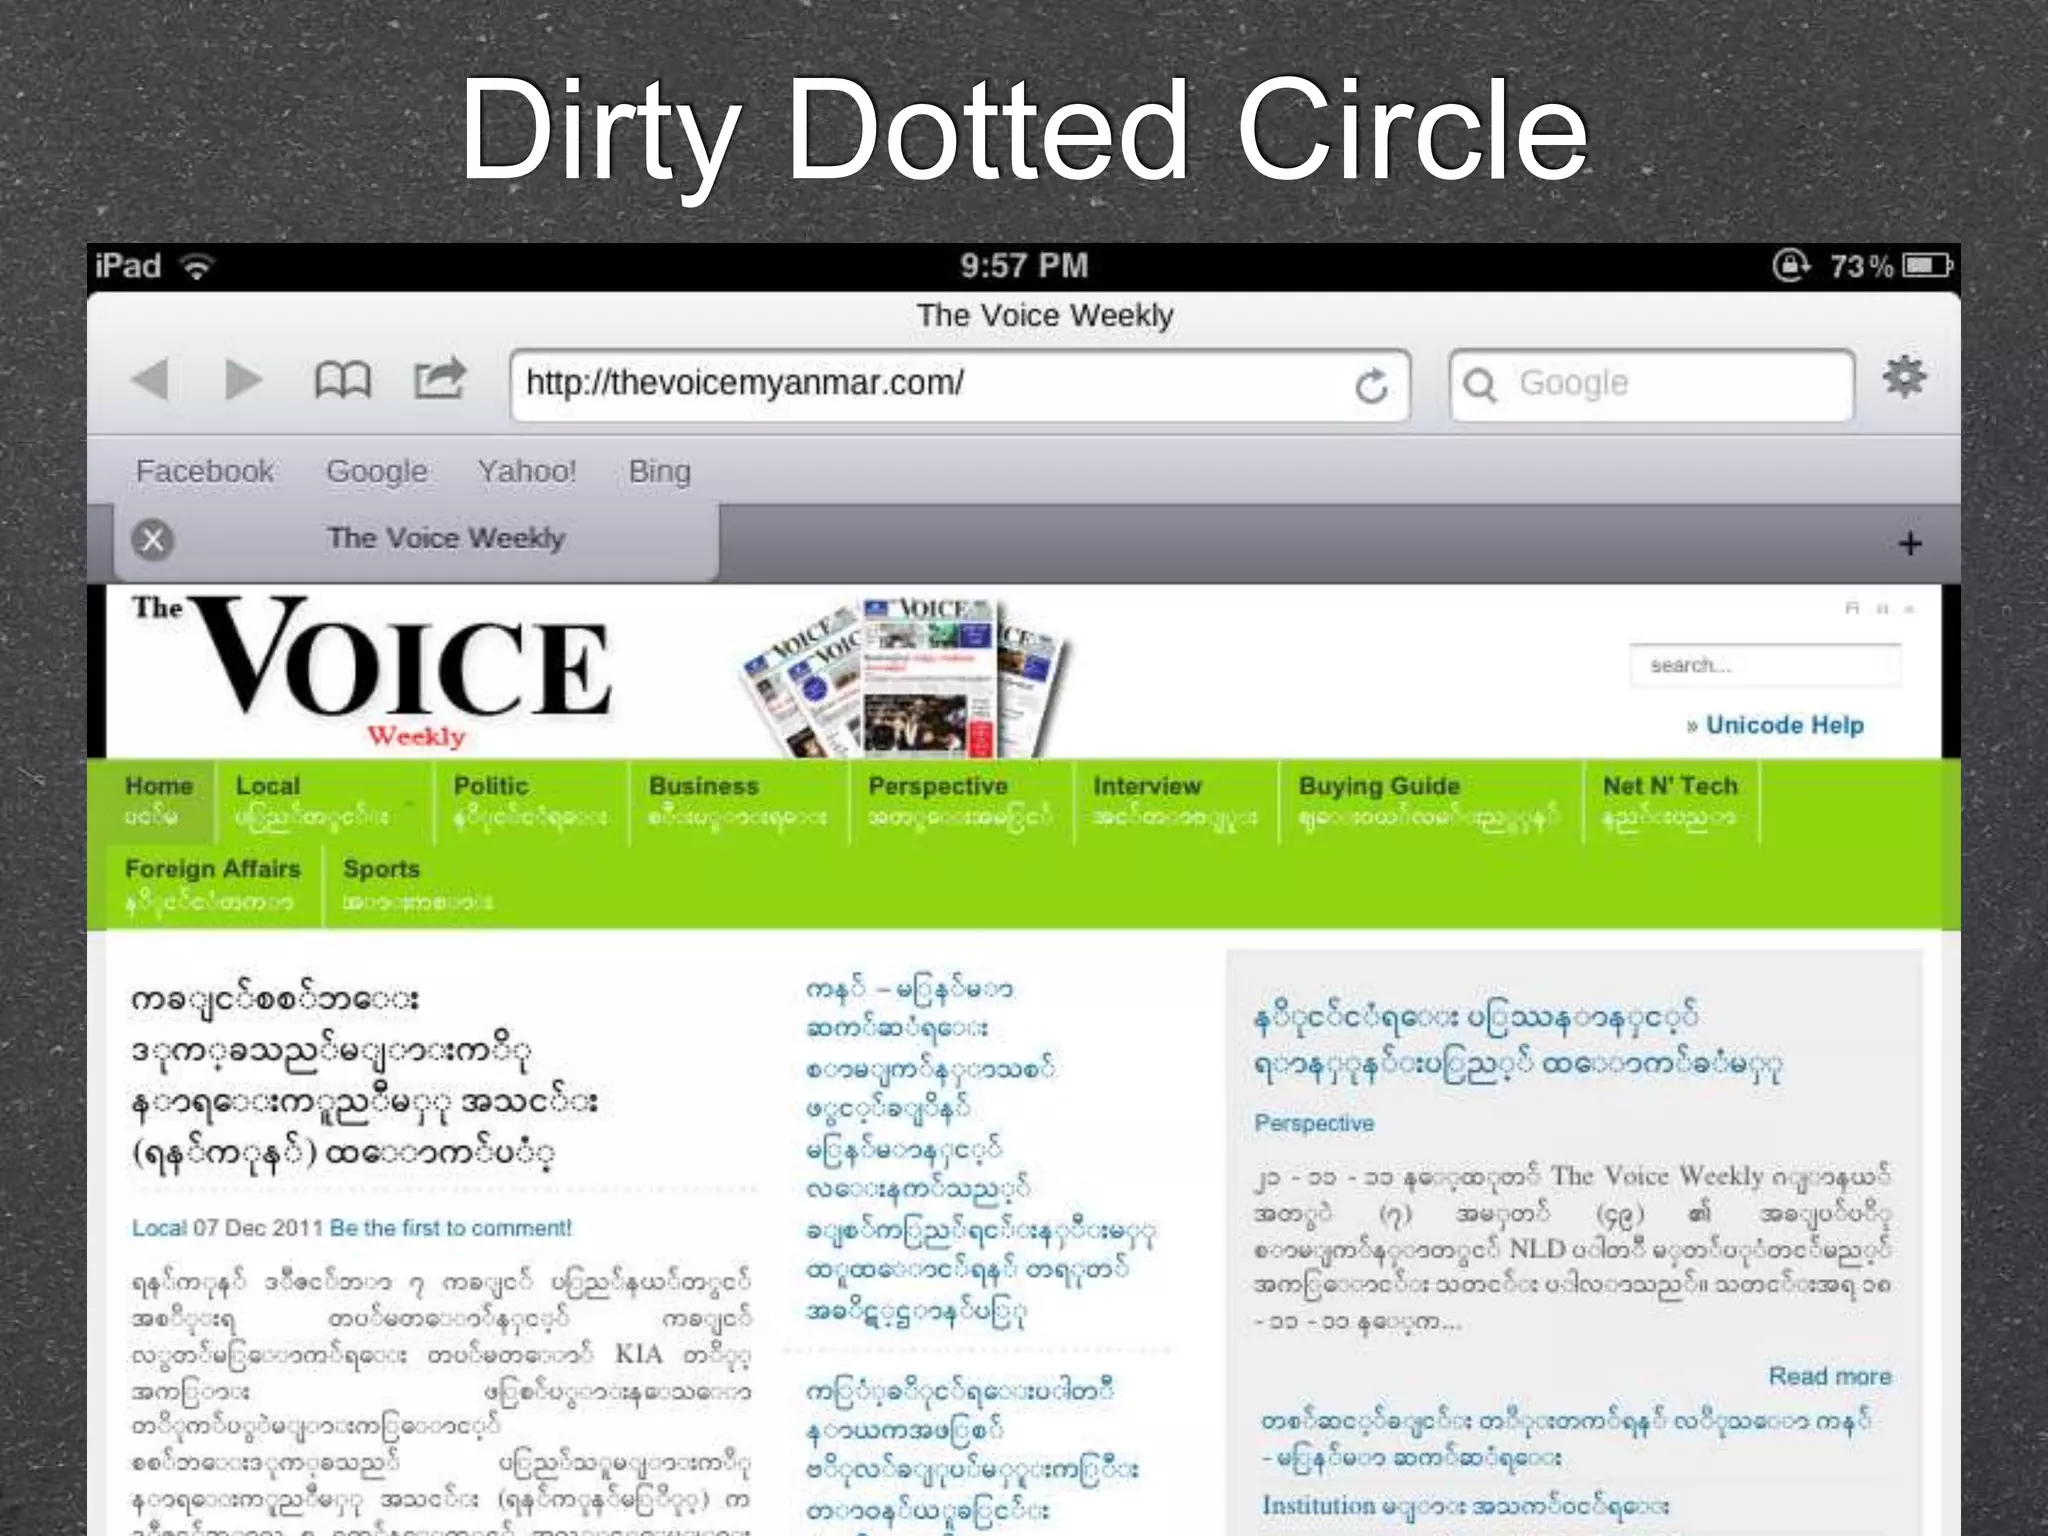This screenshot has width=2048, height=1536.
Task: Open the sidebar link starting with Institution
Action: click(x=1465, y=1505)
